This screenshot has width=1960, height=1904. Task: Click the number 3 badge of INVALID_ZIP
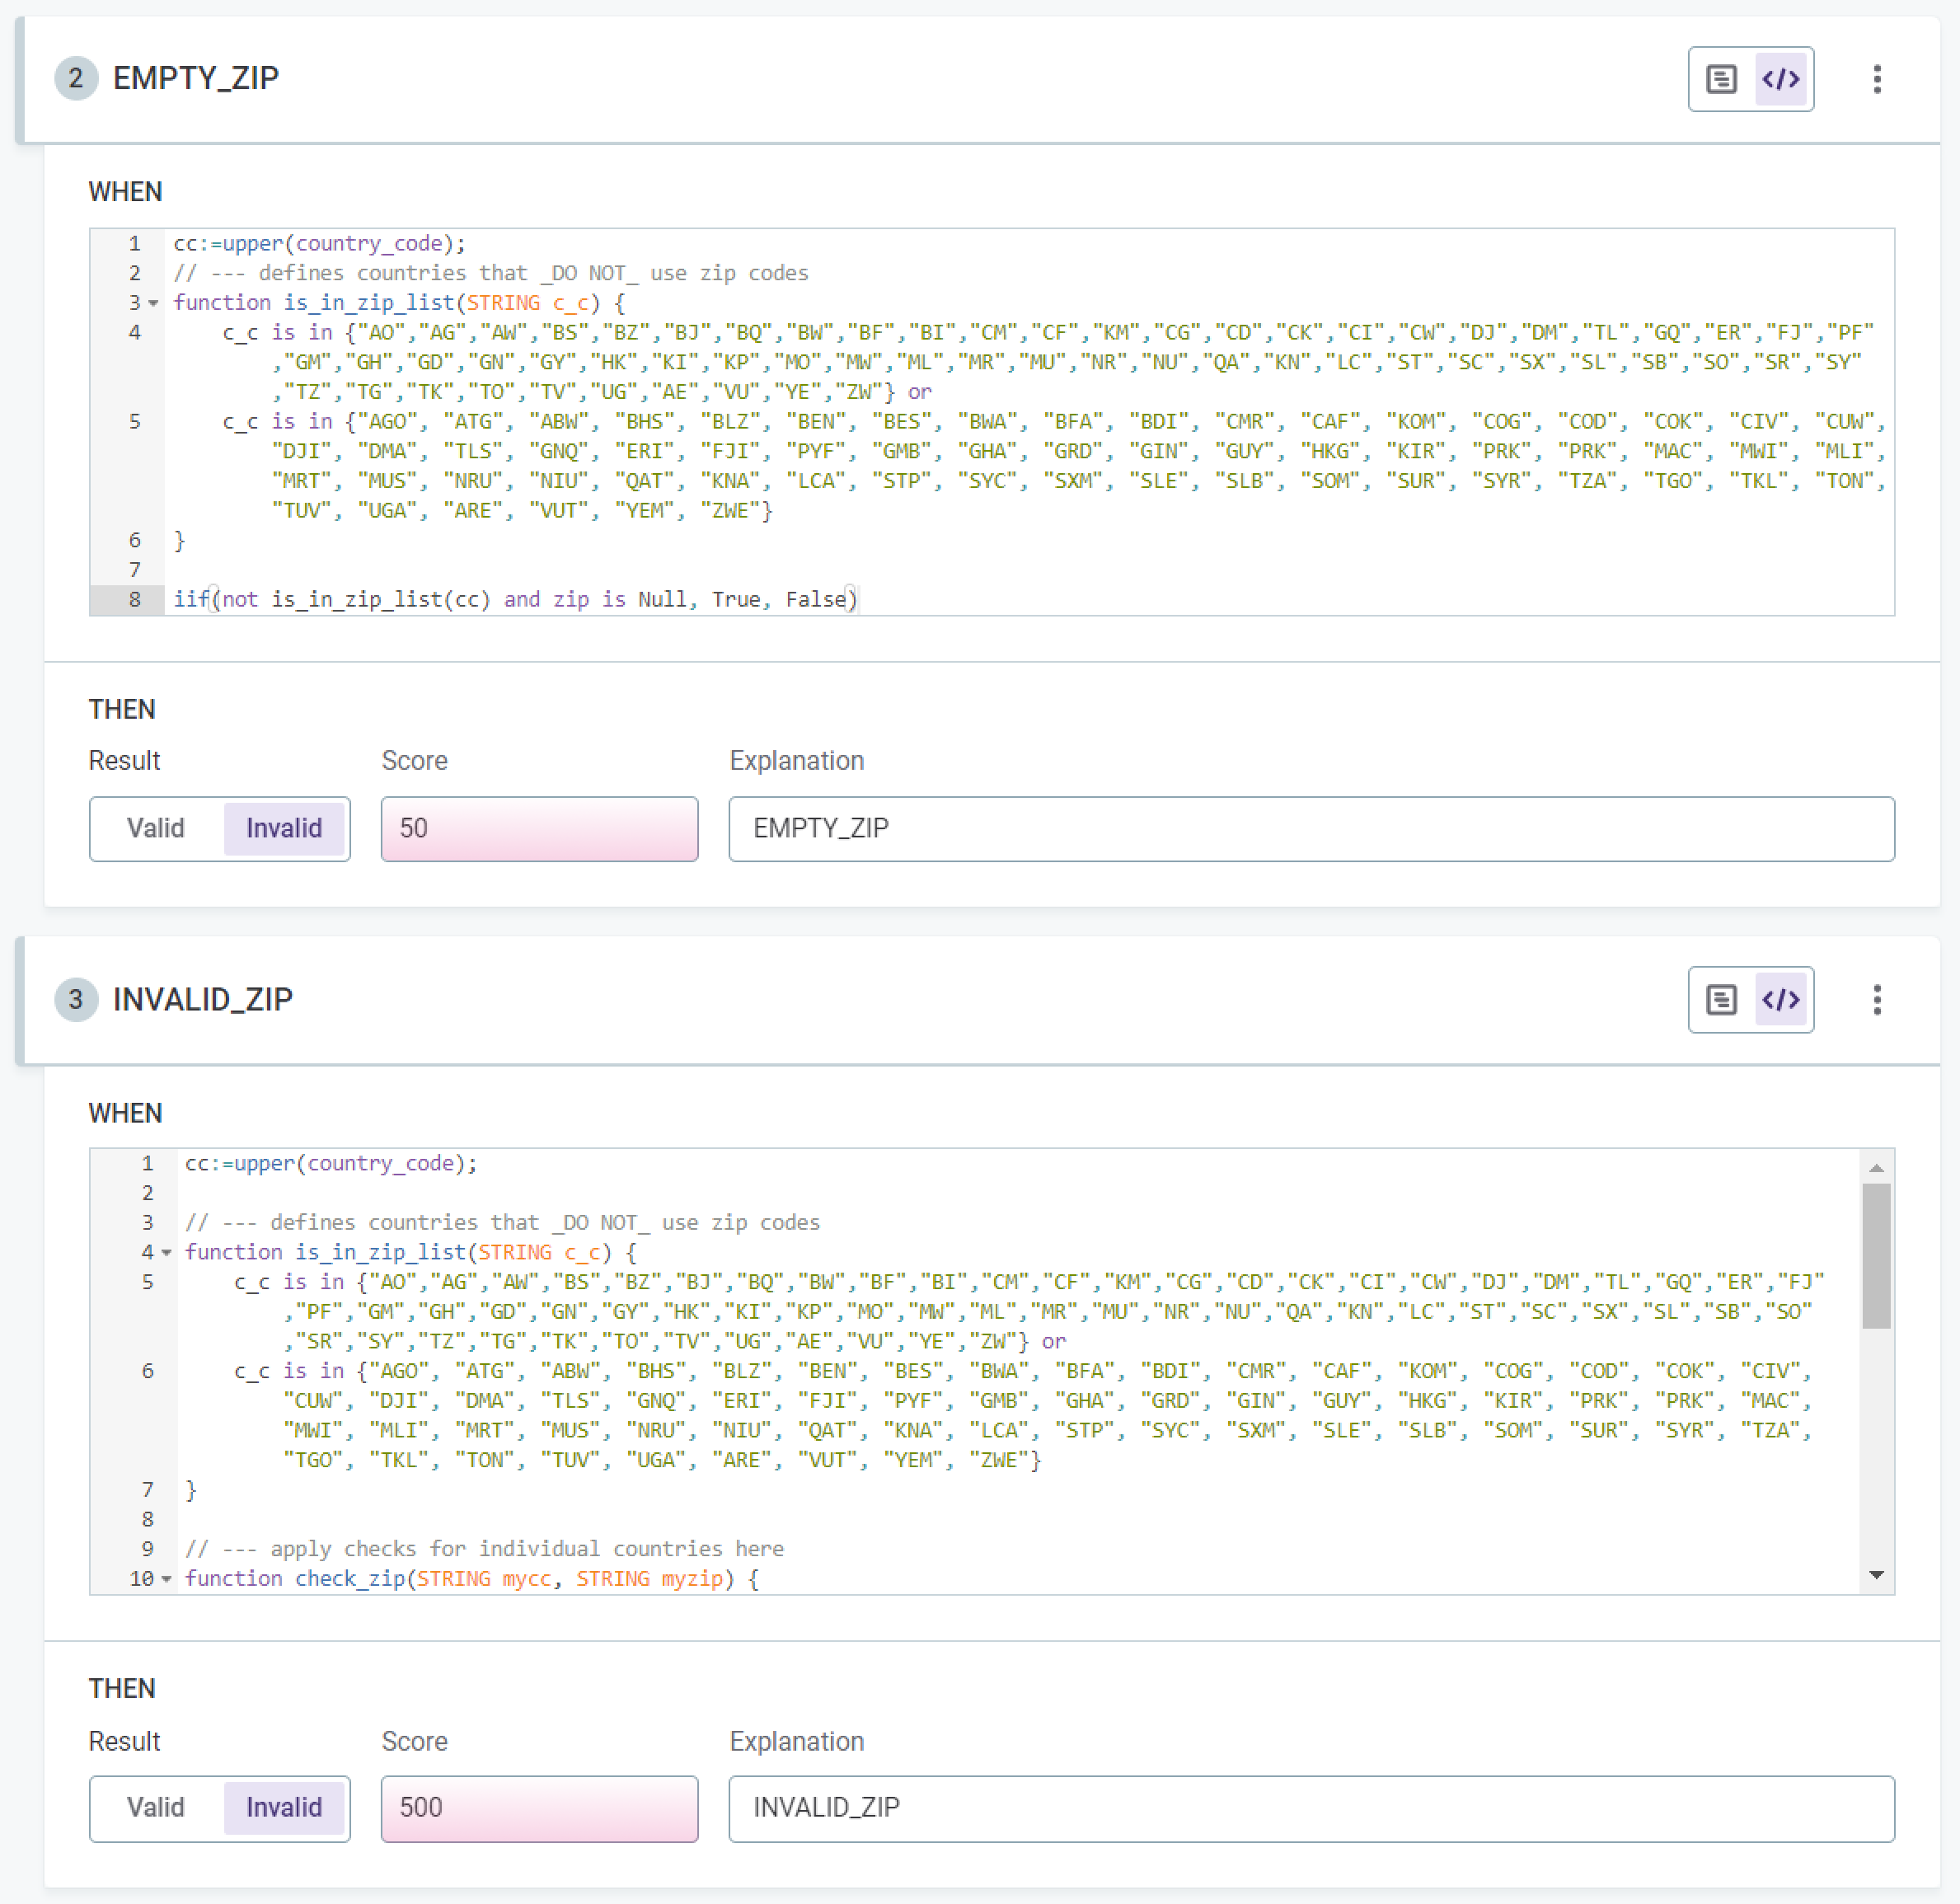pyautogui.click(x=76, y=999)
